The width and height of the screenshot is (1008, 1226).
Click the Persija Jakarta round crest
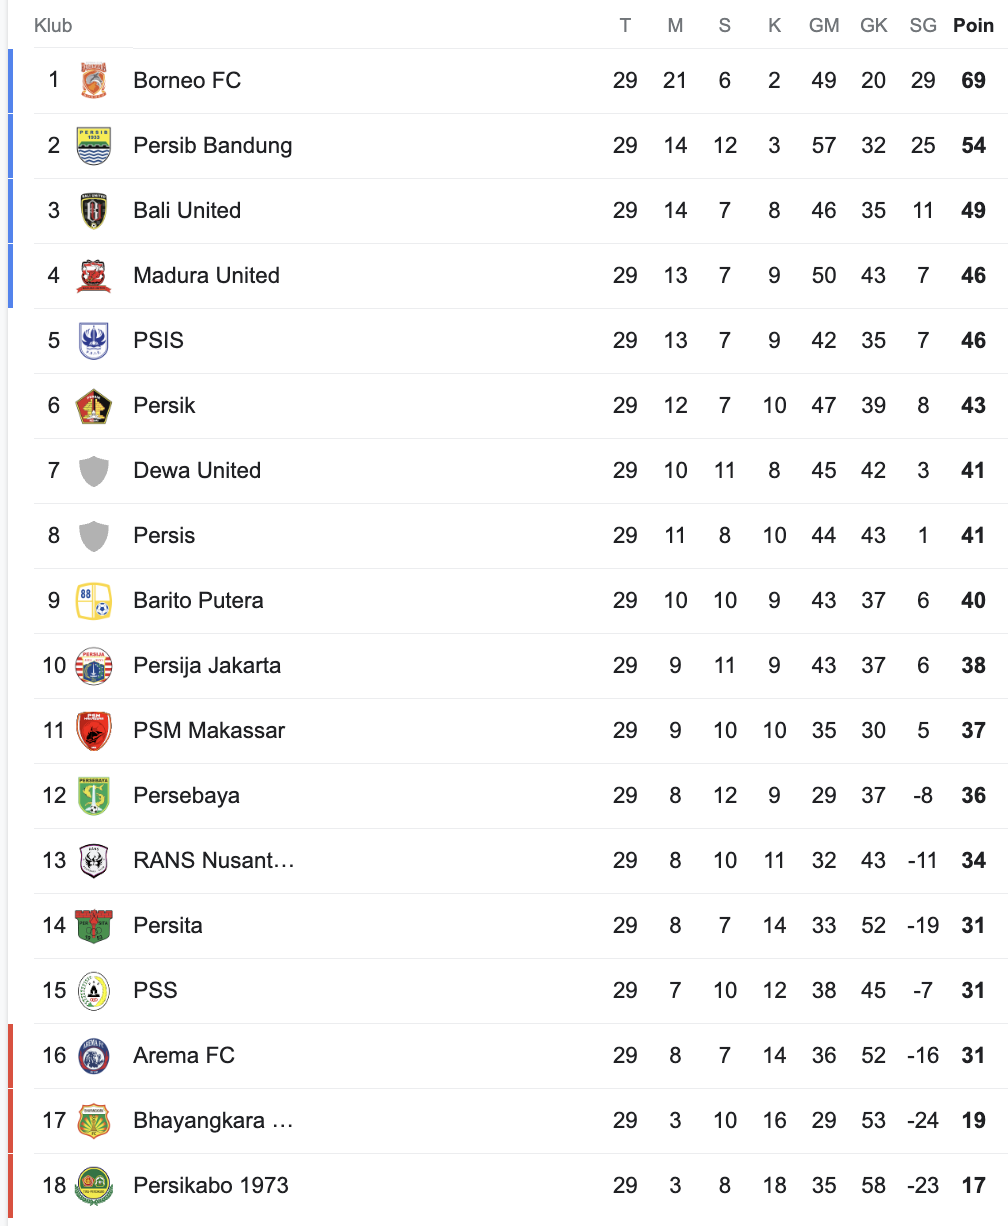(94, 665)
